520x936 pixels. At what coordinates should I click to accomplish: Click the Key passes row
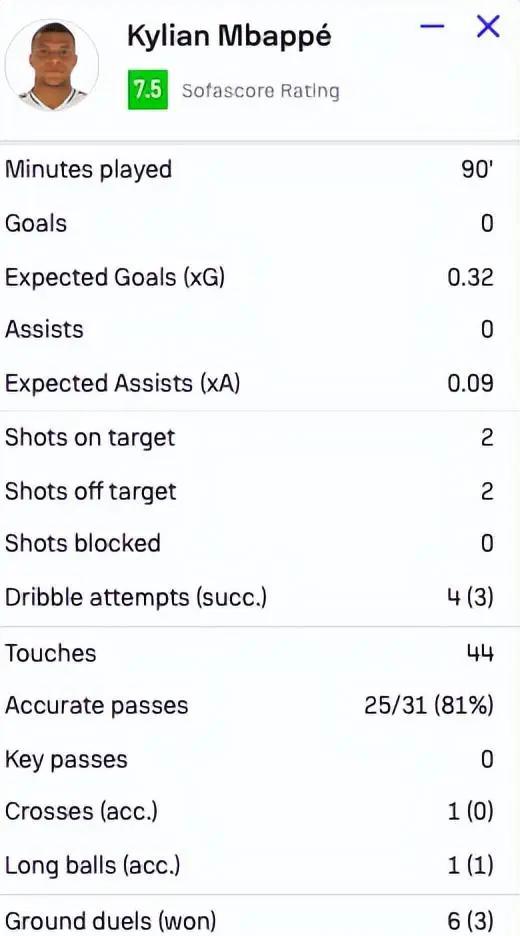(260, 759)
